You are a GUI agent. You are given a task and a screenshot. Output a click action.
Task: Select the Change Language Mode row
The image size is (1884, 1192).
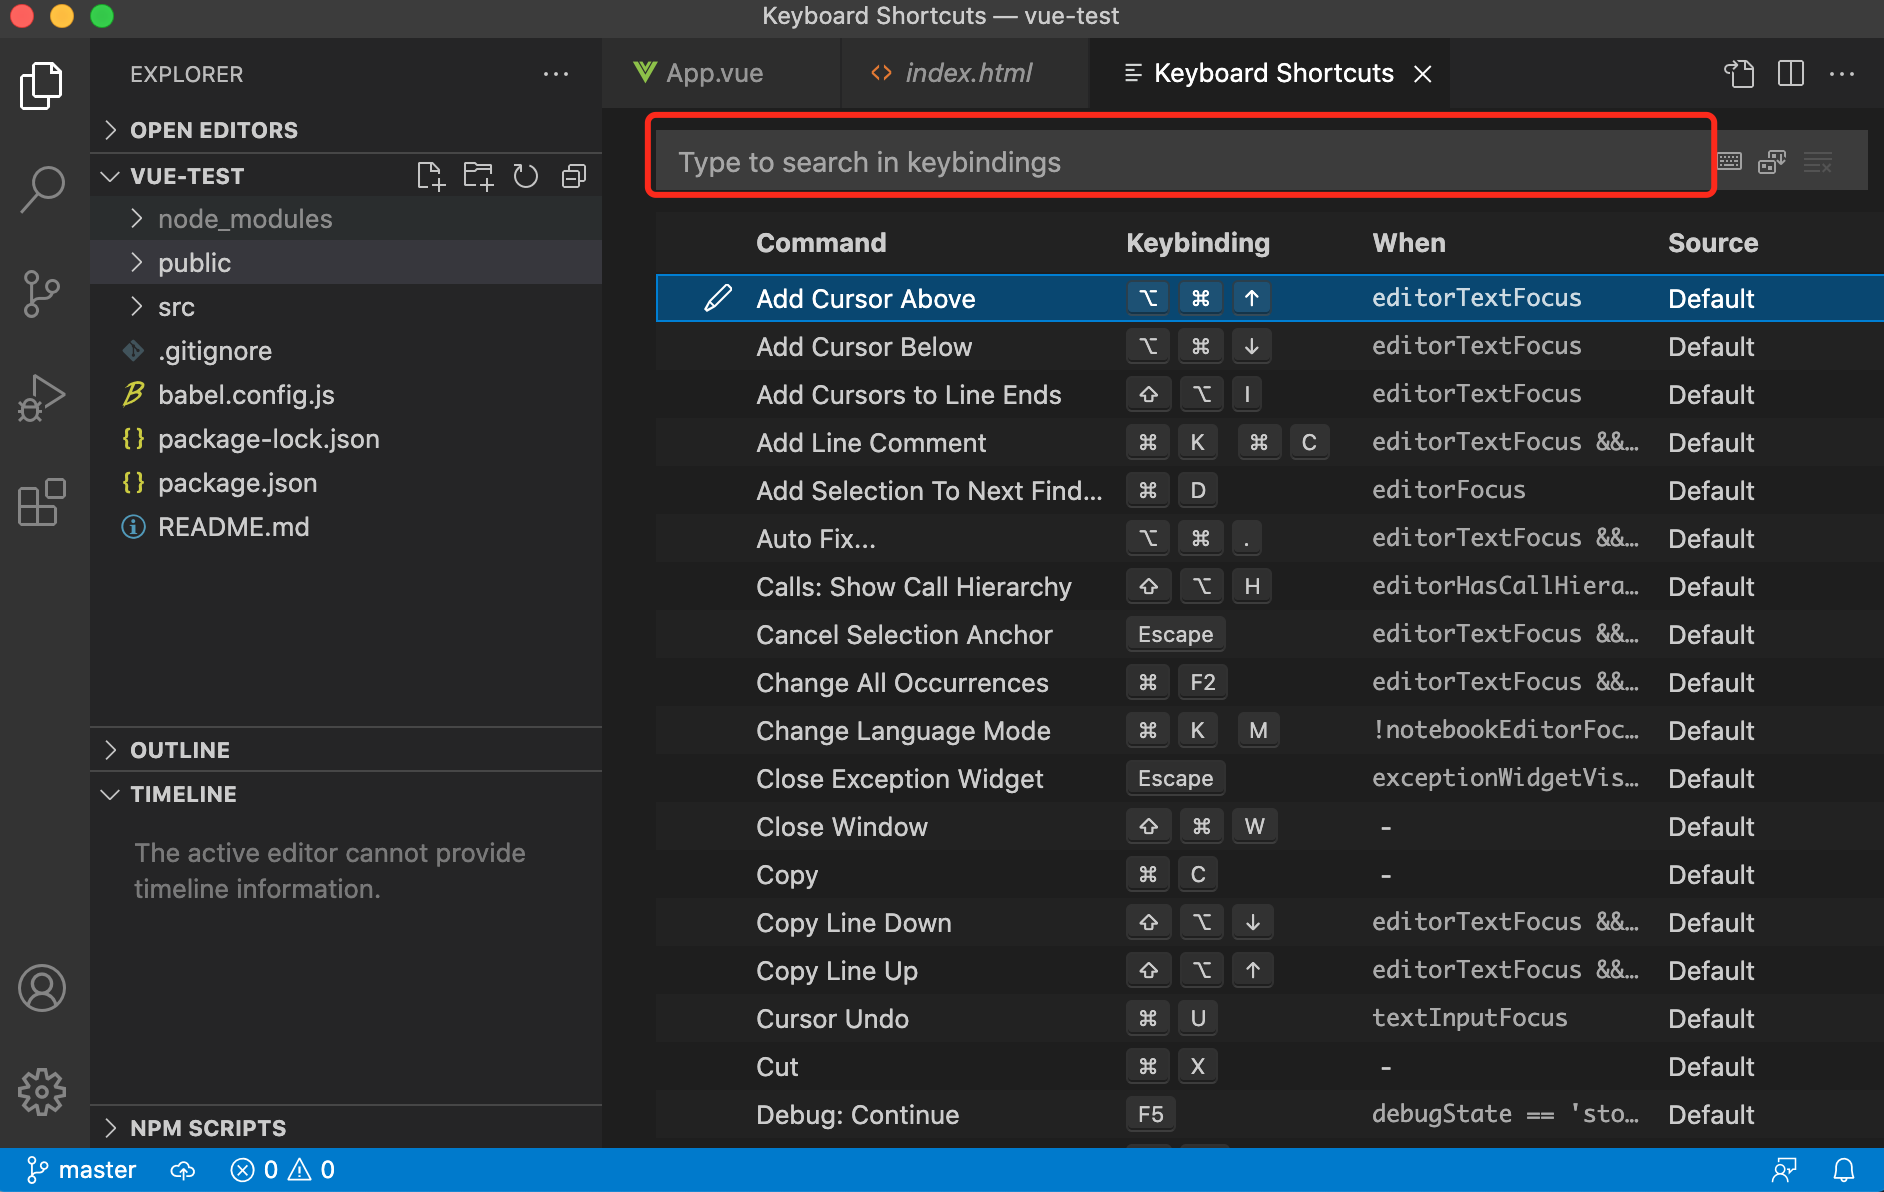(1270, 731)
